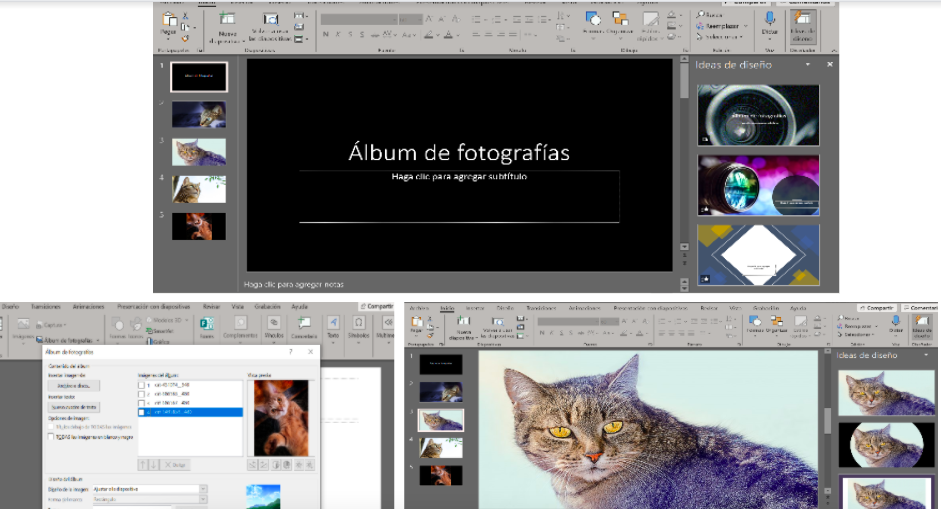Click the Archivo o disco button
The image size is (941, 509).
click(74, 385)
